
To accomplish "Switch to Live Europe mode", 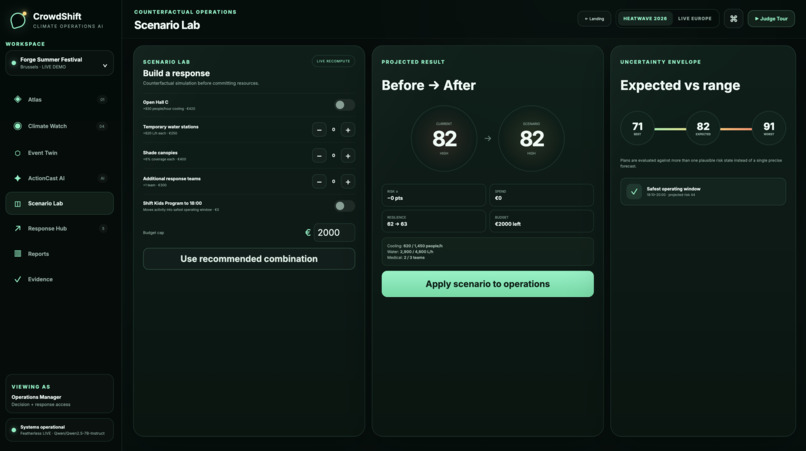I will pos(694,19).
